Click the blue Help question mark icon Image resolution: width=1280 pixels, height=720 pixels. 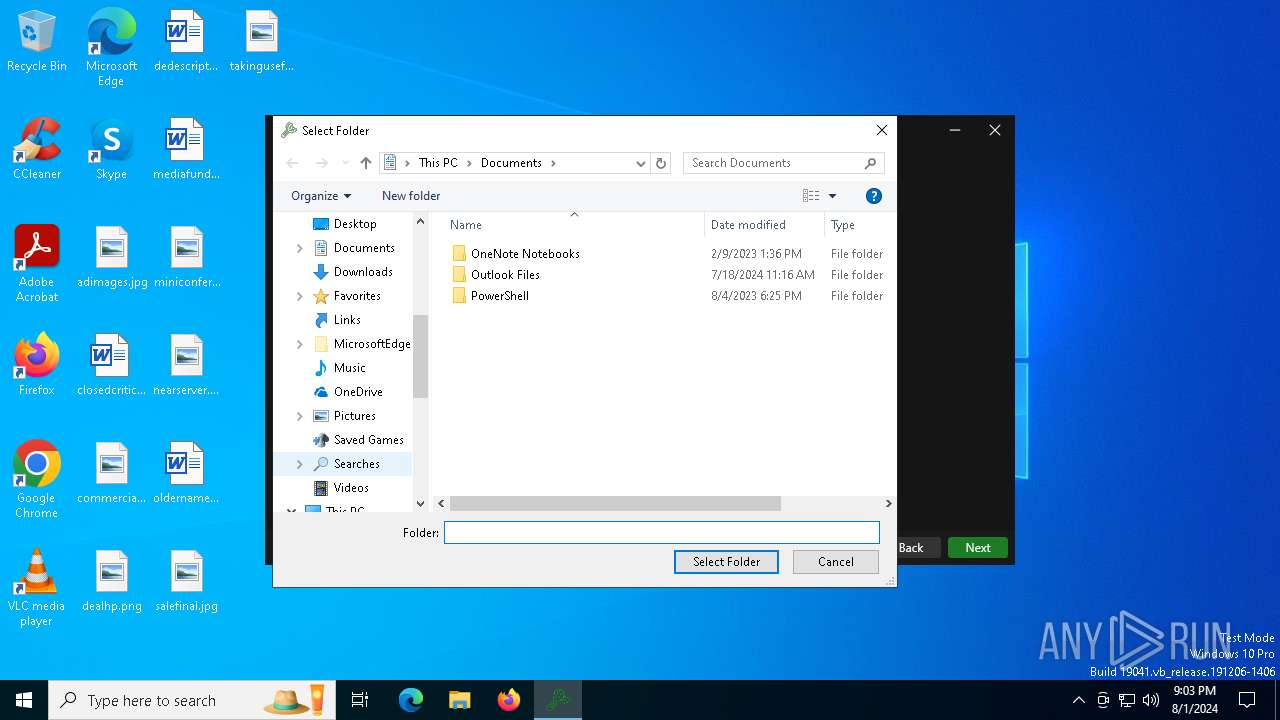[873, 196]
